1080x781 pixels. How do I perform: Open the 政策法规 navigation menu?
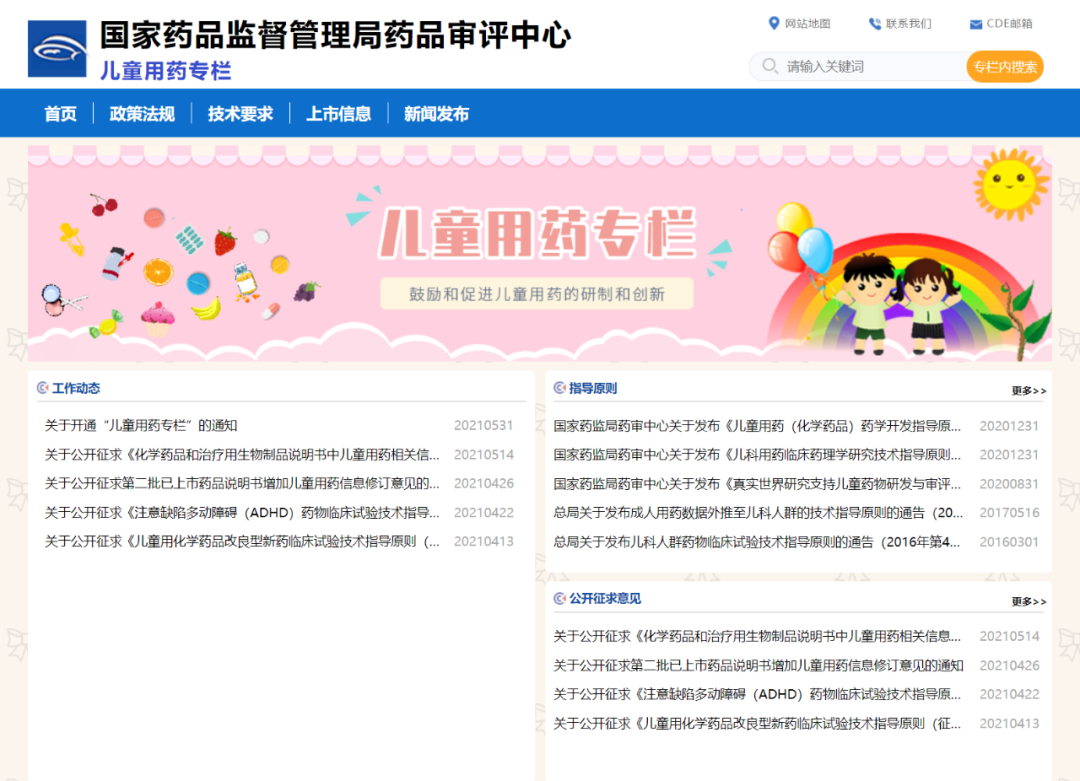142,114
